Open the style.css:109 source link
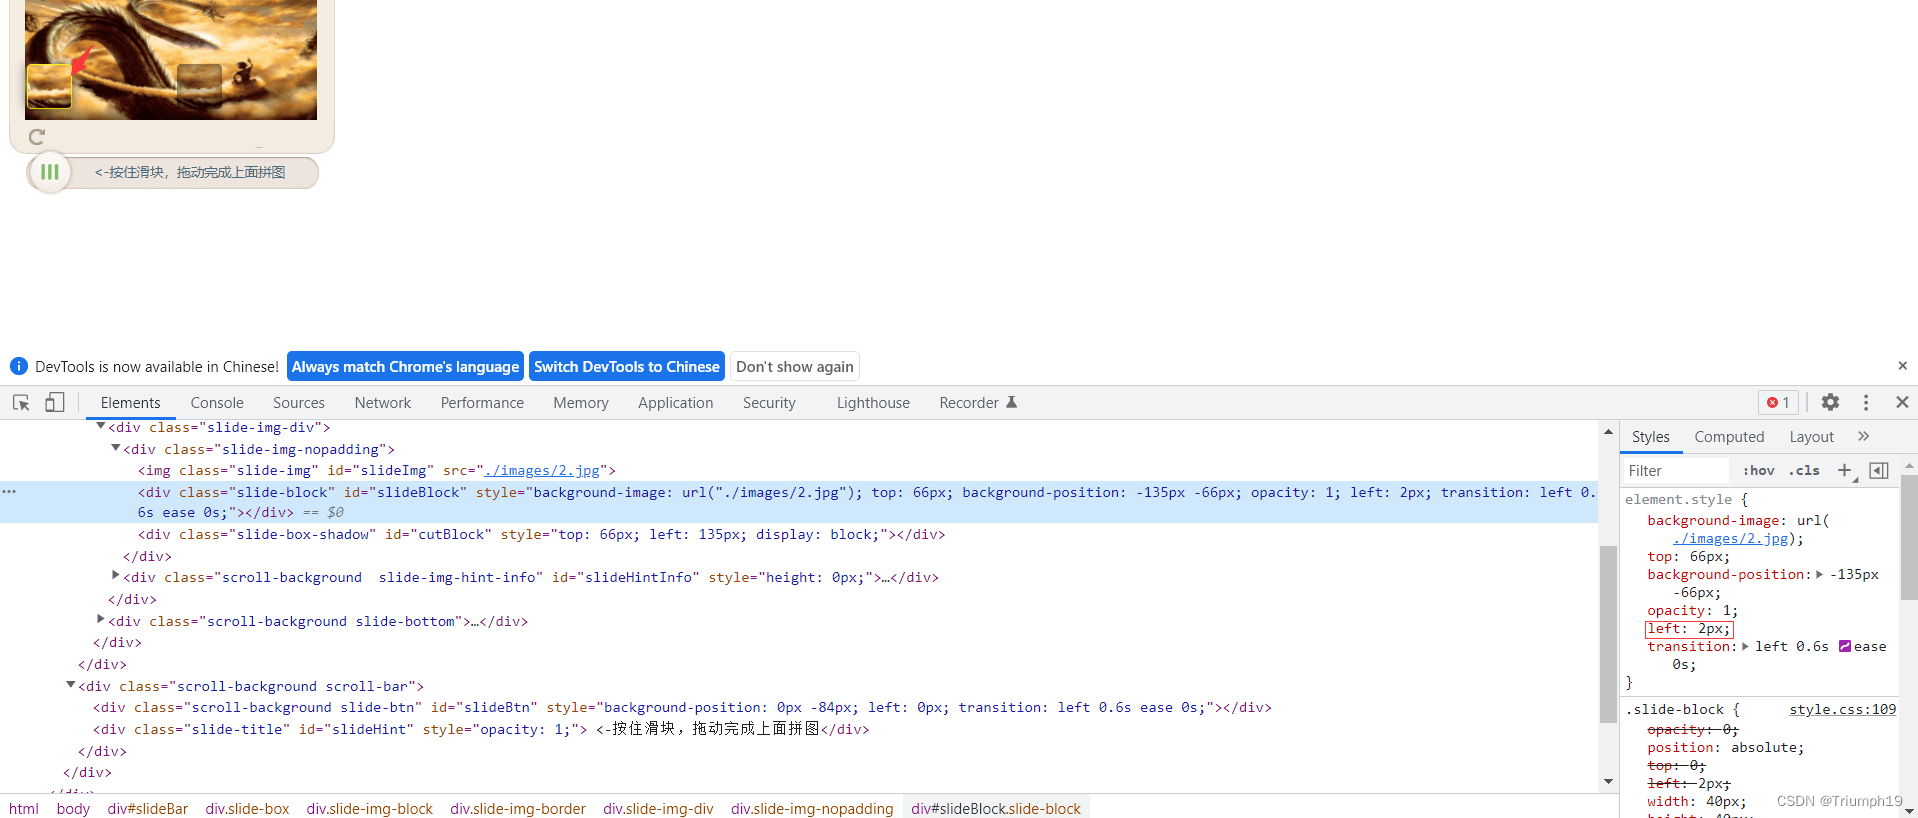 tap(1842, 709)
